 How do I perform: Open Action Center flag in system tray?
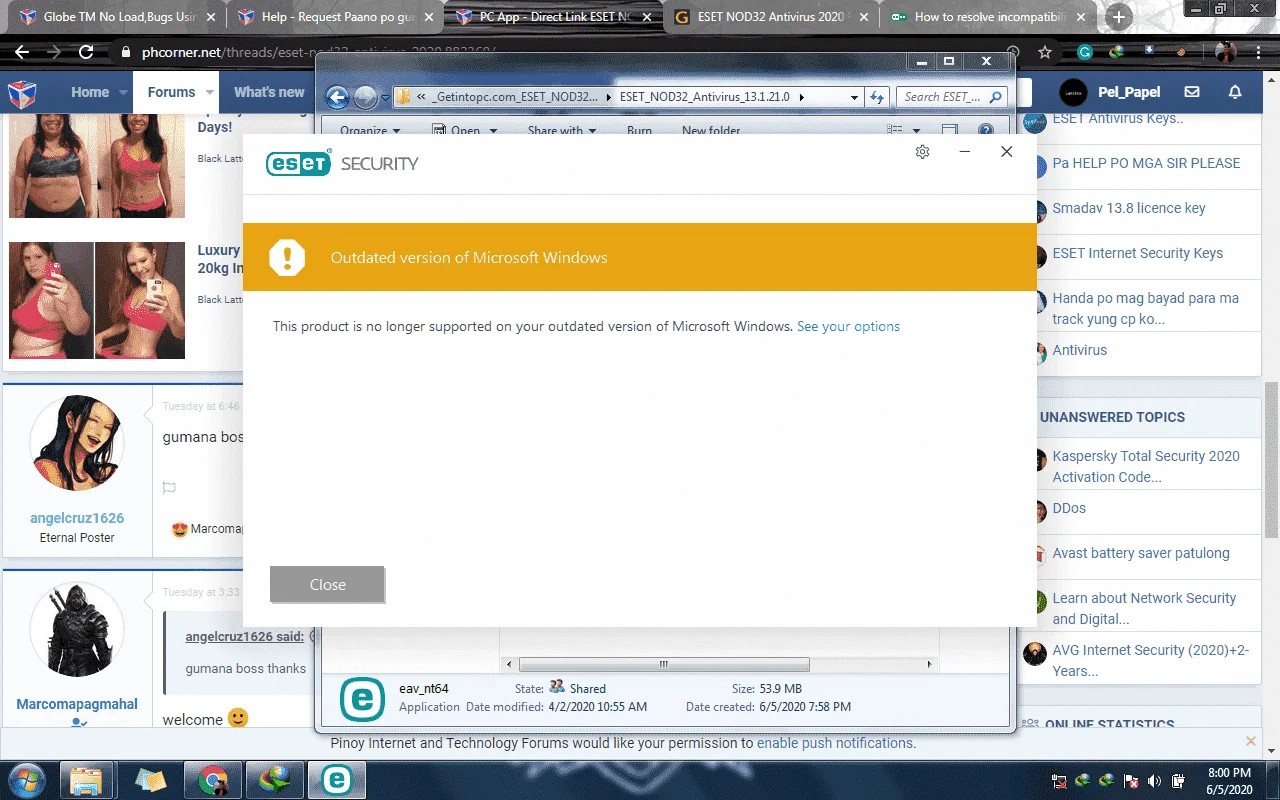pyautogui.click(x=1132, y=781)
